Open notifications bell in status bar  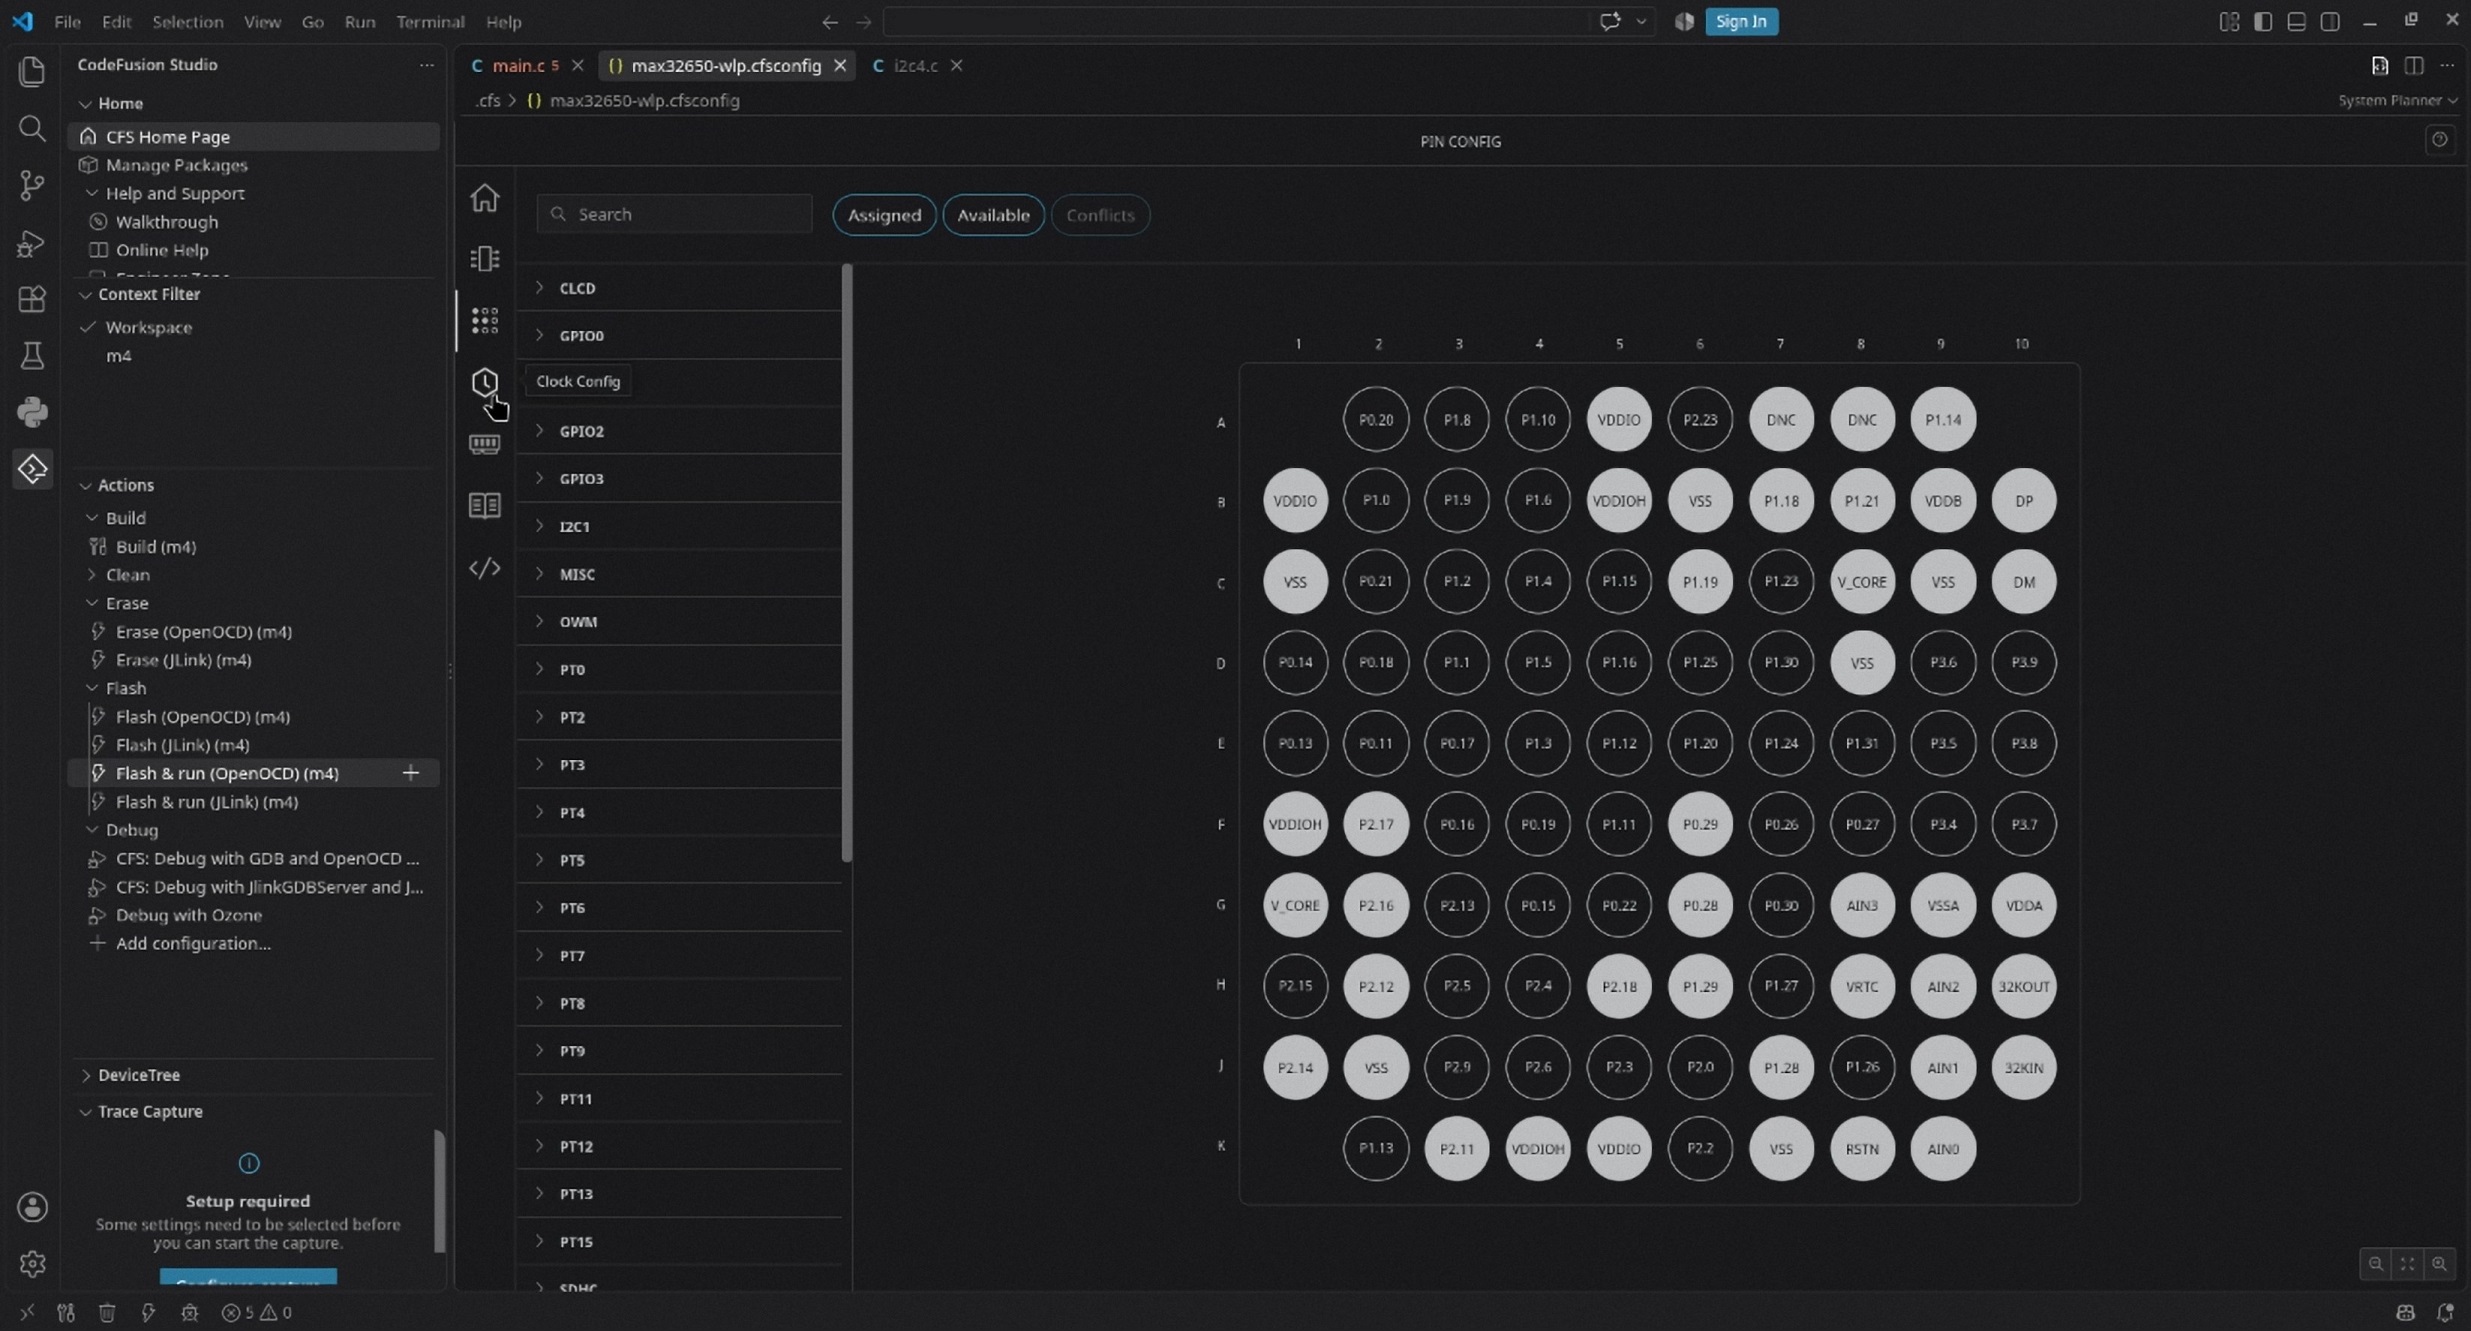click(x=2445, y=1312)
